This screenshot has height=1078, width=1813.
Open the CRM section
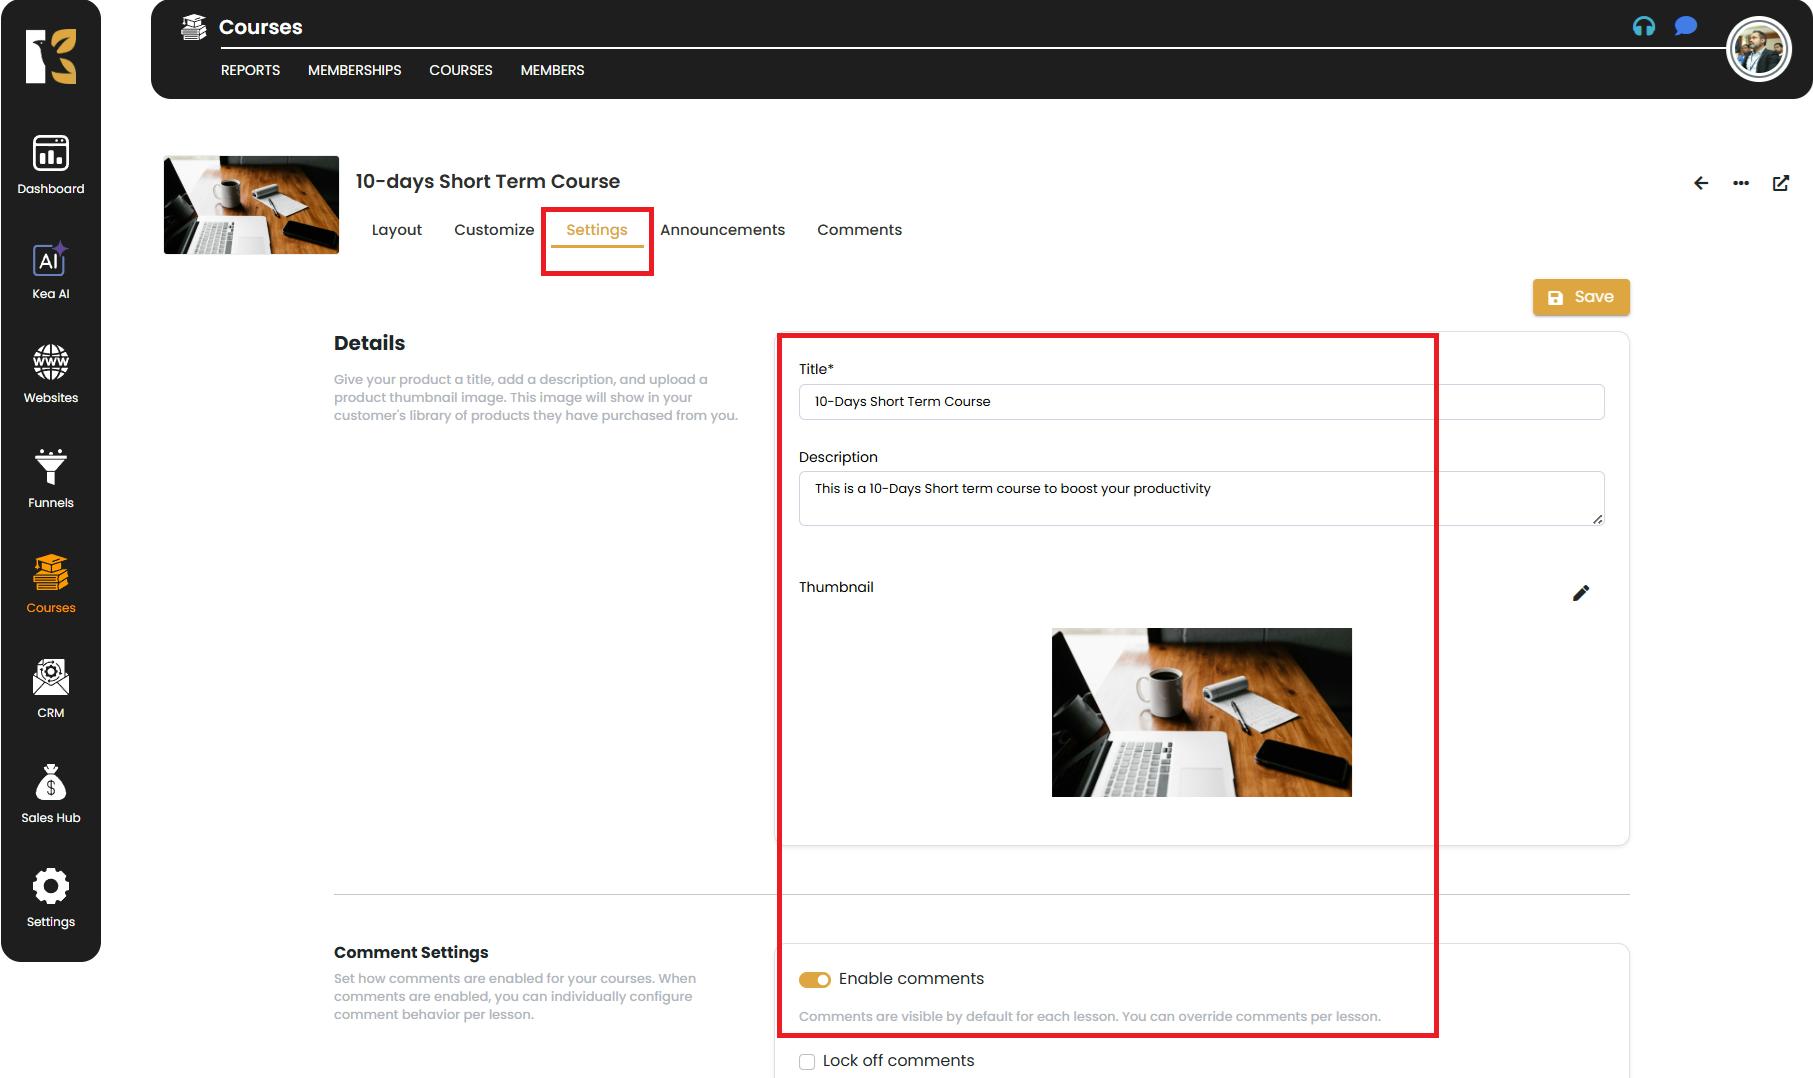(x=50, y=689)
